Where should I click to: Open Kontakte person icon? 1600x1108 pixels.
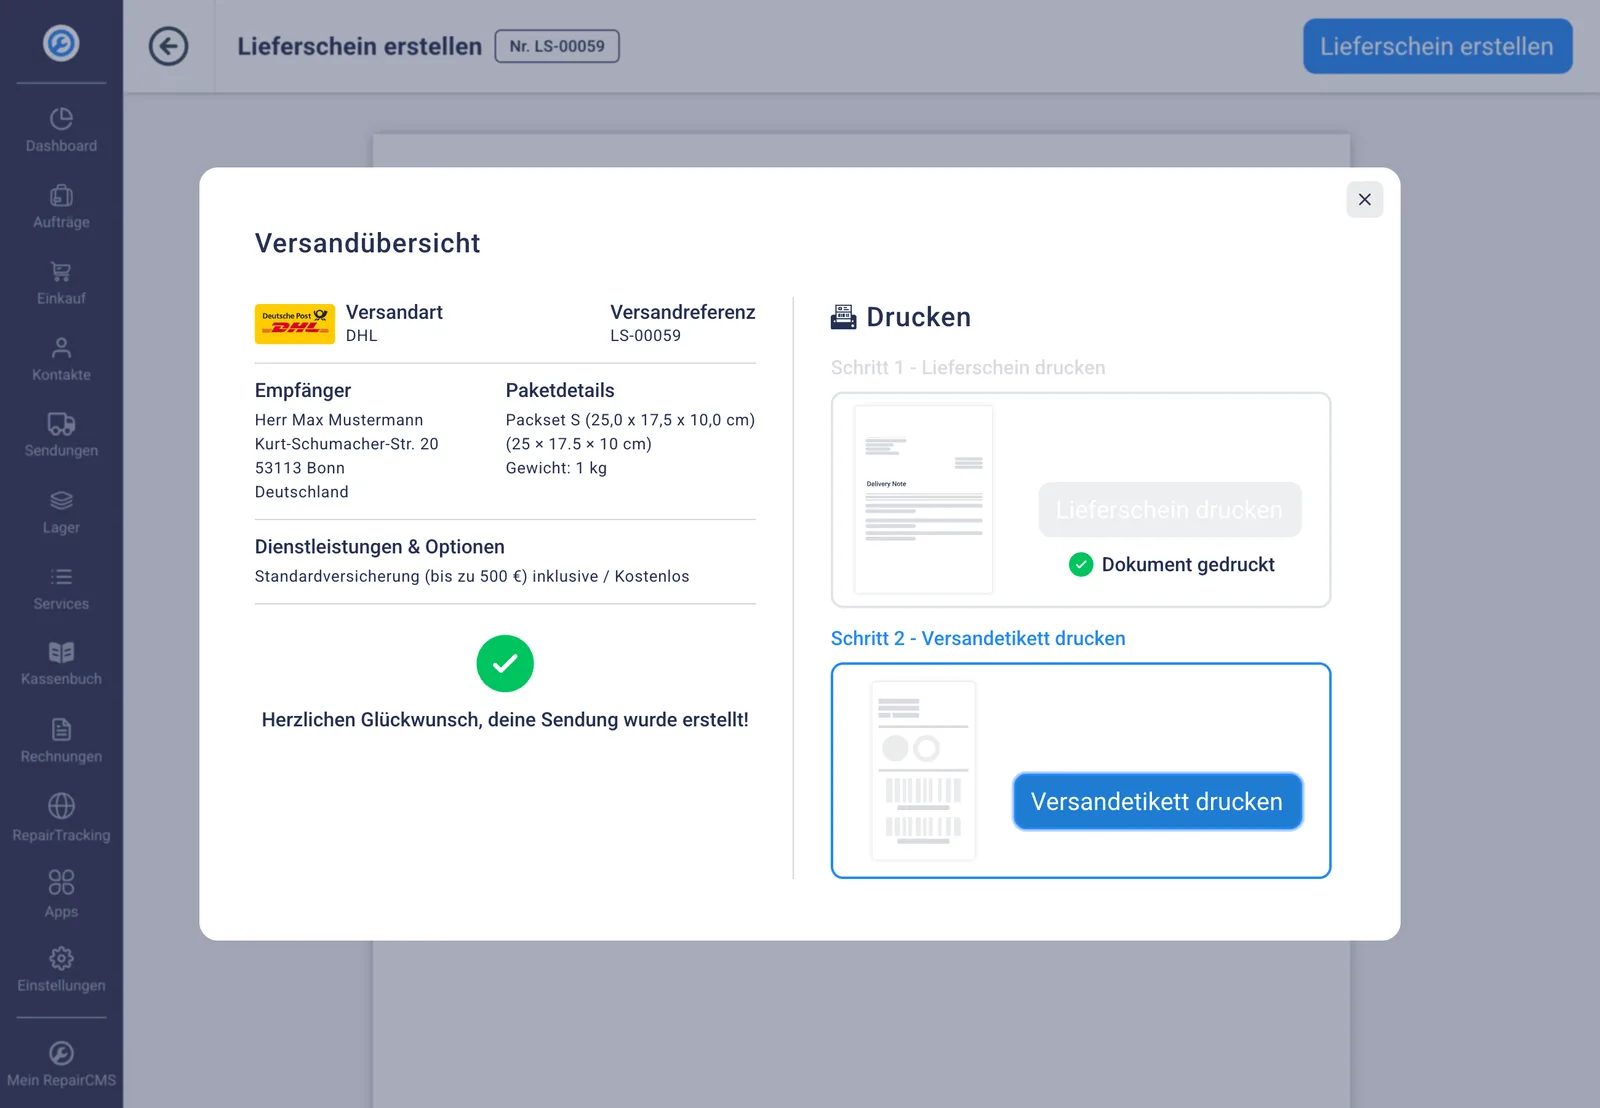(61, 348)
